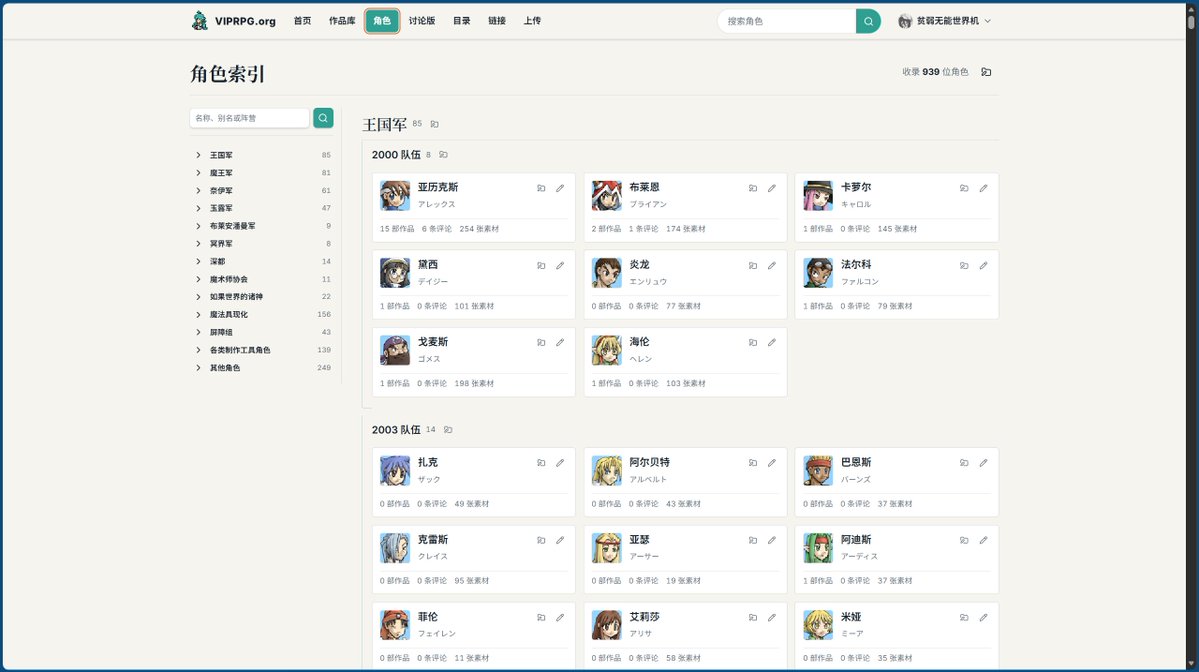Open the user account dropdown menu
Screen dimensions: 1199x672
(944, 21)
